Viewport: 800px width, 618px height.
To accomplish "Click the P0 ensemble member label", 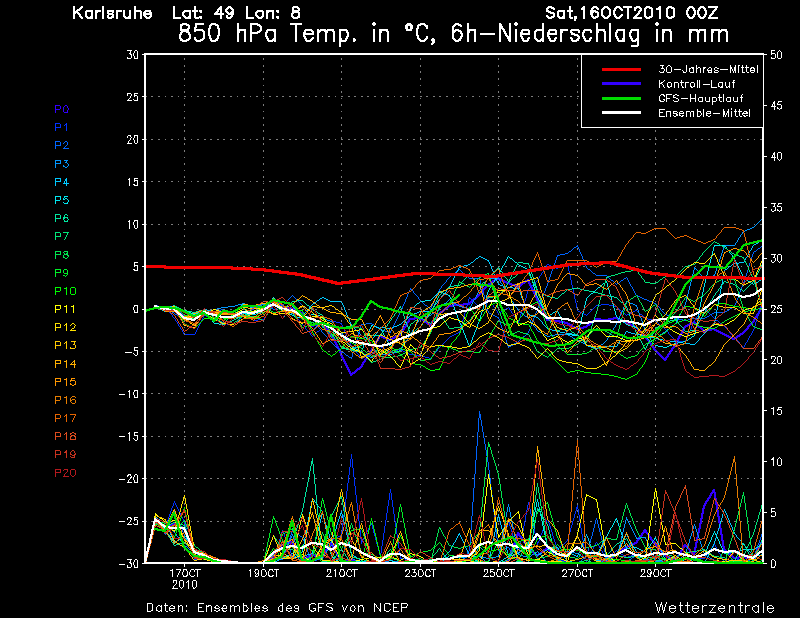I will pos(62,109).
